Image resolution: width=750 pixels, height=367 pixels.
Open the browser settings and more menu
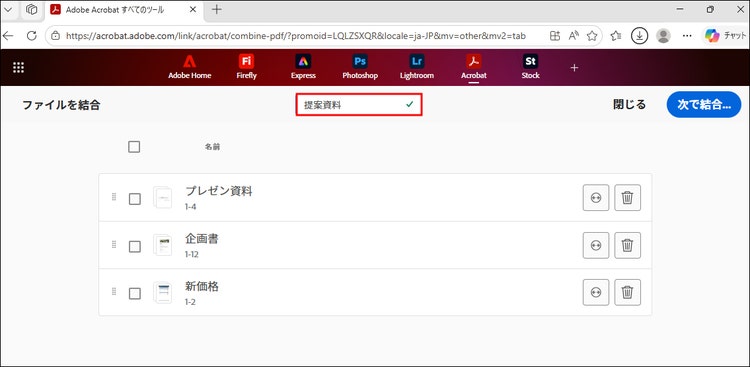coord(687,35)
